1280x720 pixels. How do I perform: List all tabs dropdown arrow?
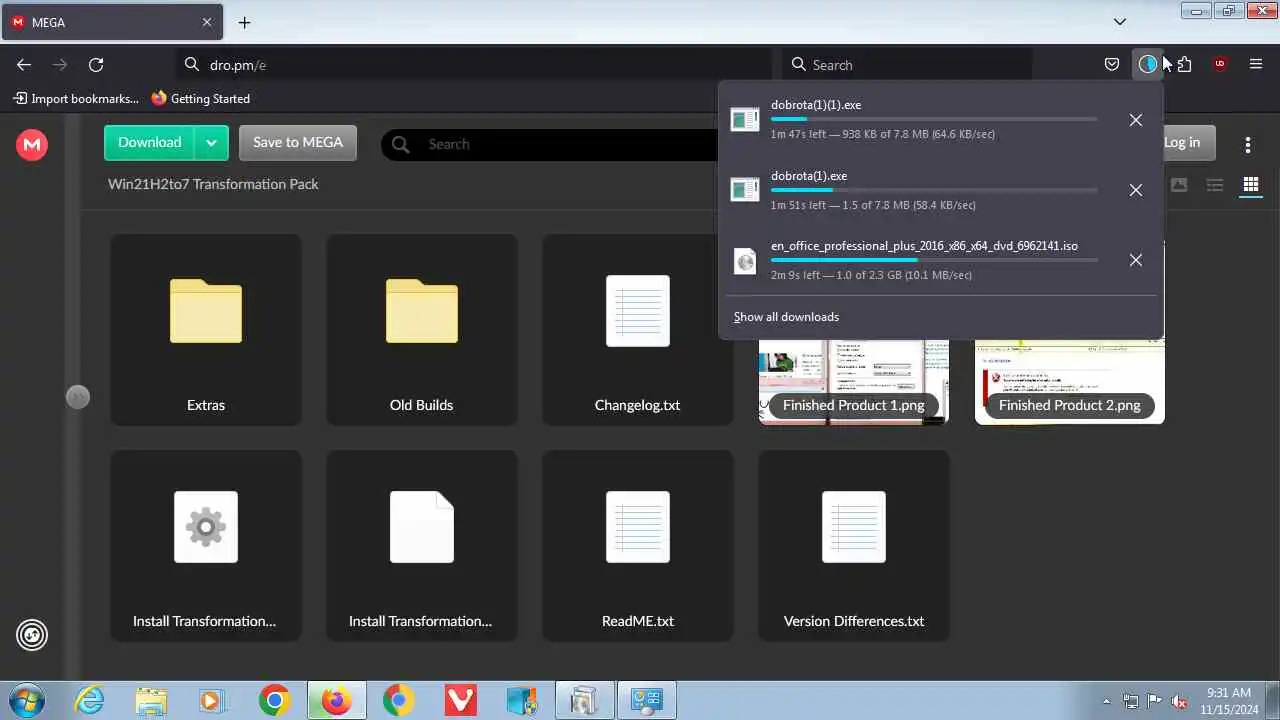click(1120, 22)
